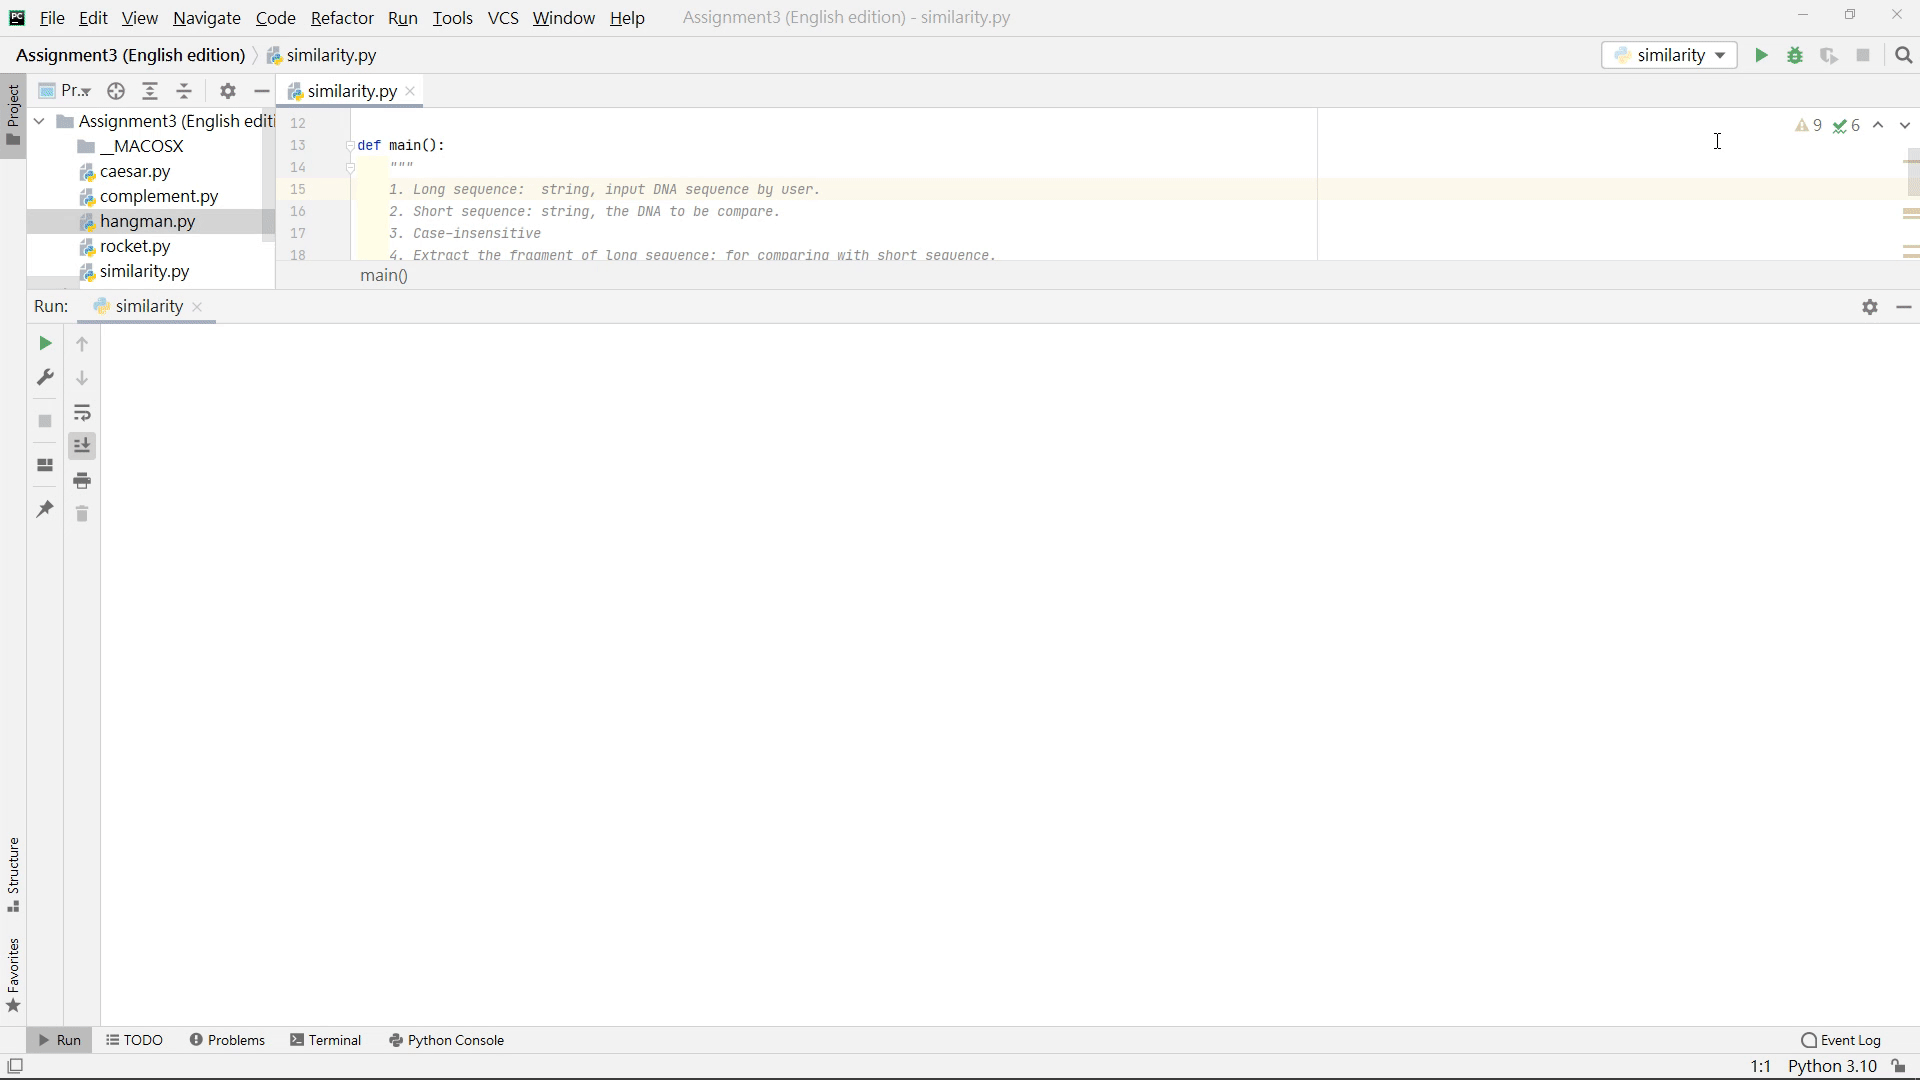Print the console output
1920x1080 pixels.
pyautogui.click(x=82, y=480)
